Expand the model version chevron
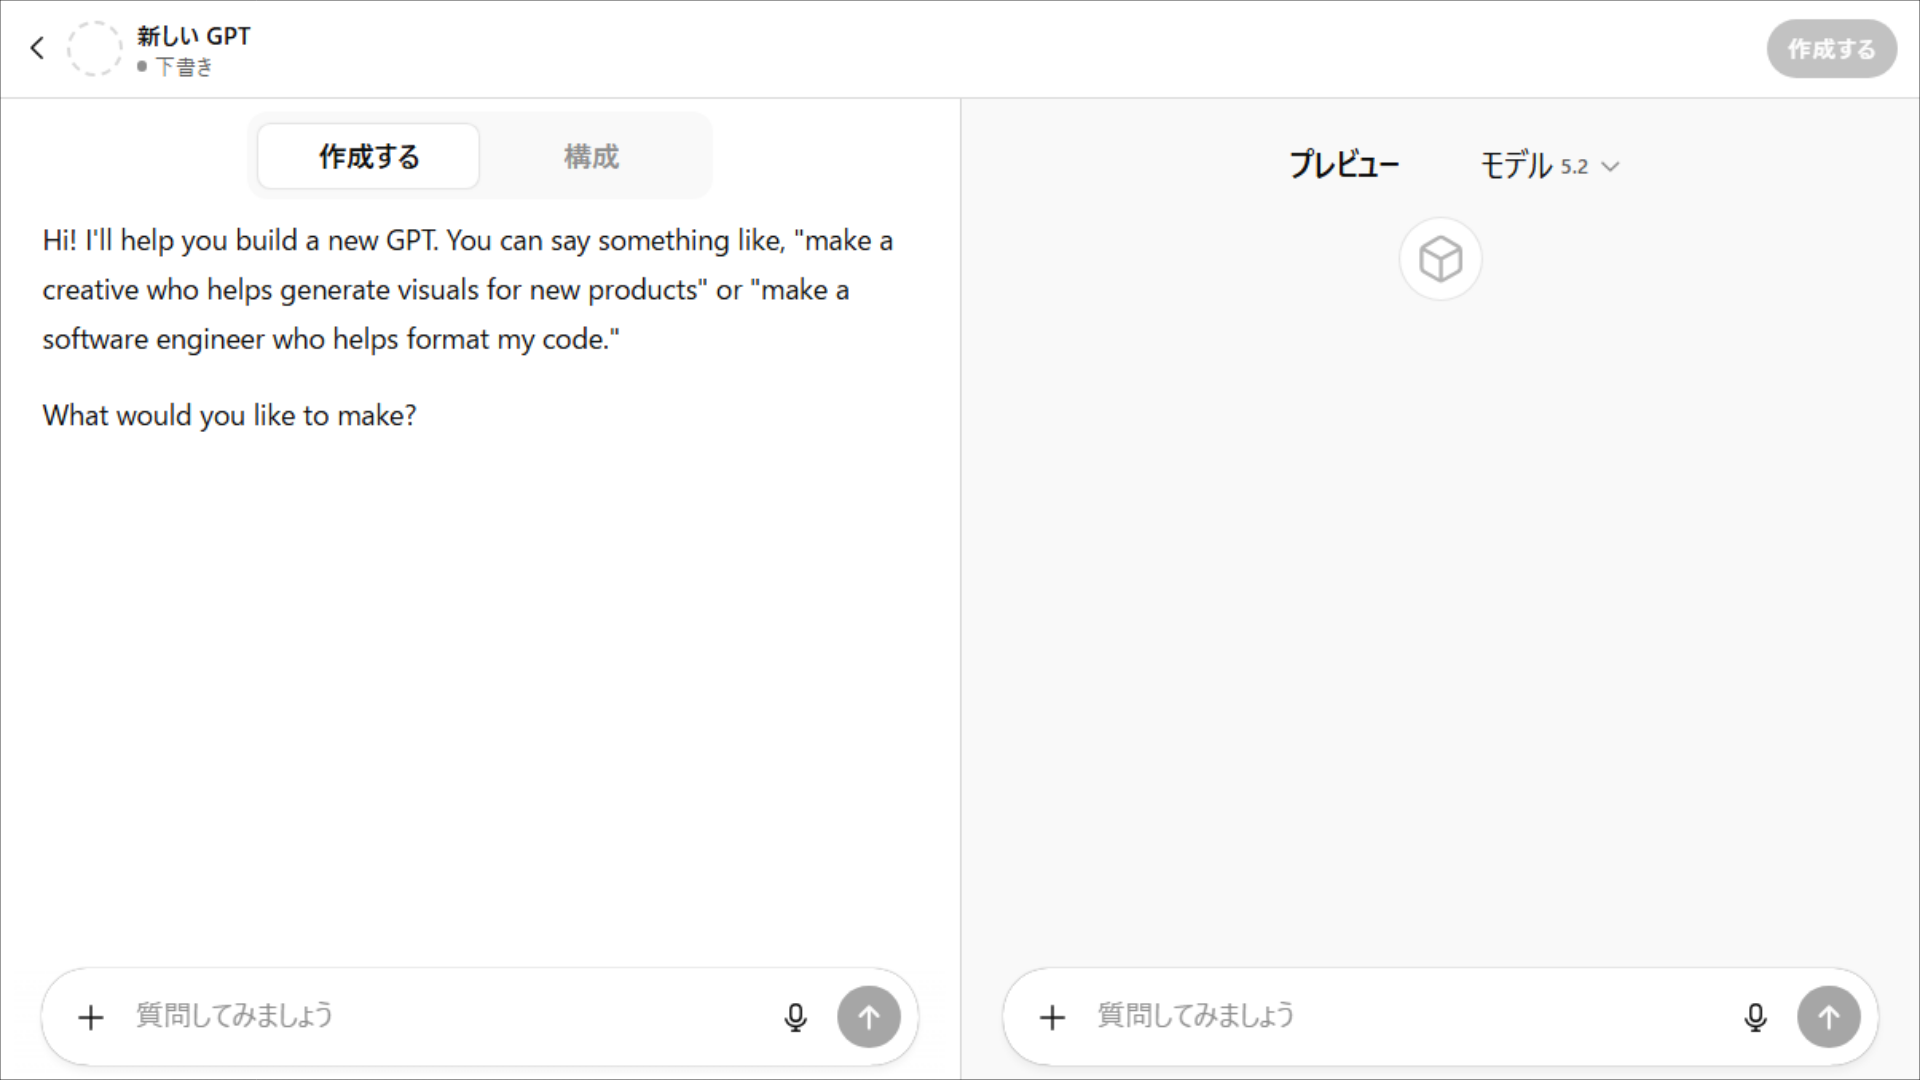Image resolution: width=1920 pixels, height=1080 pixels. [1610, 167]
